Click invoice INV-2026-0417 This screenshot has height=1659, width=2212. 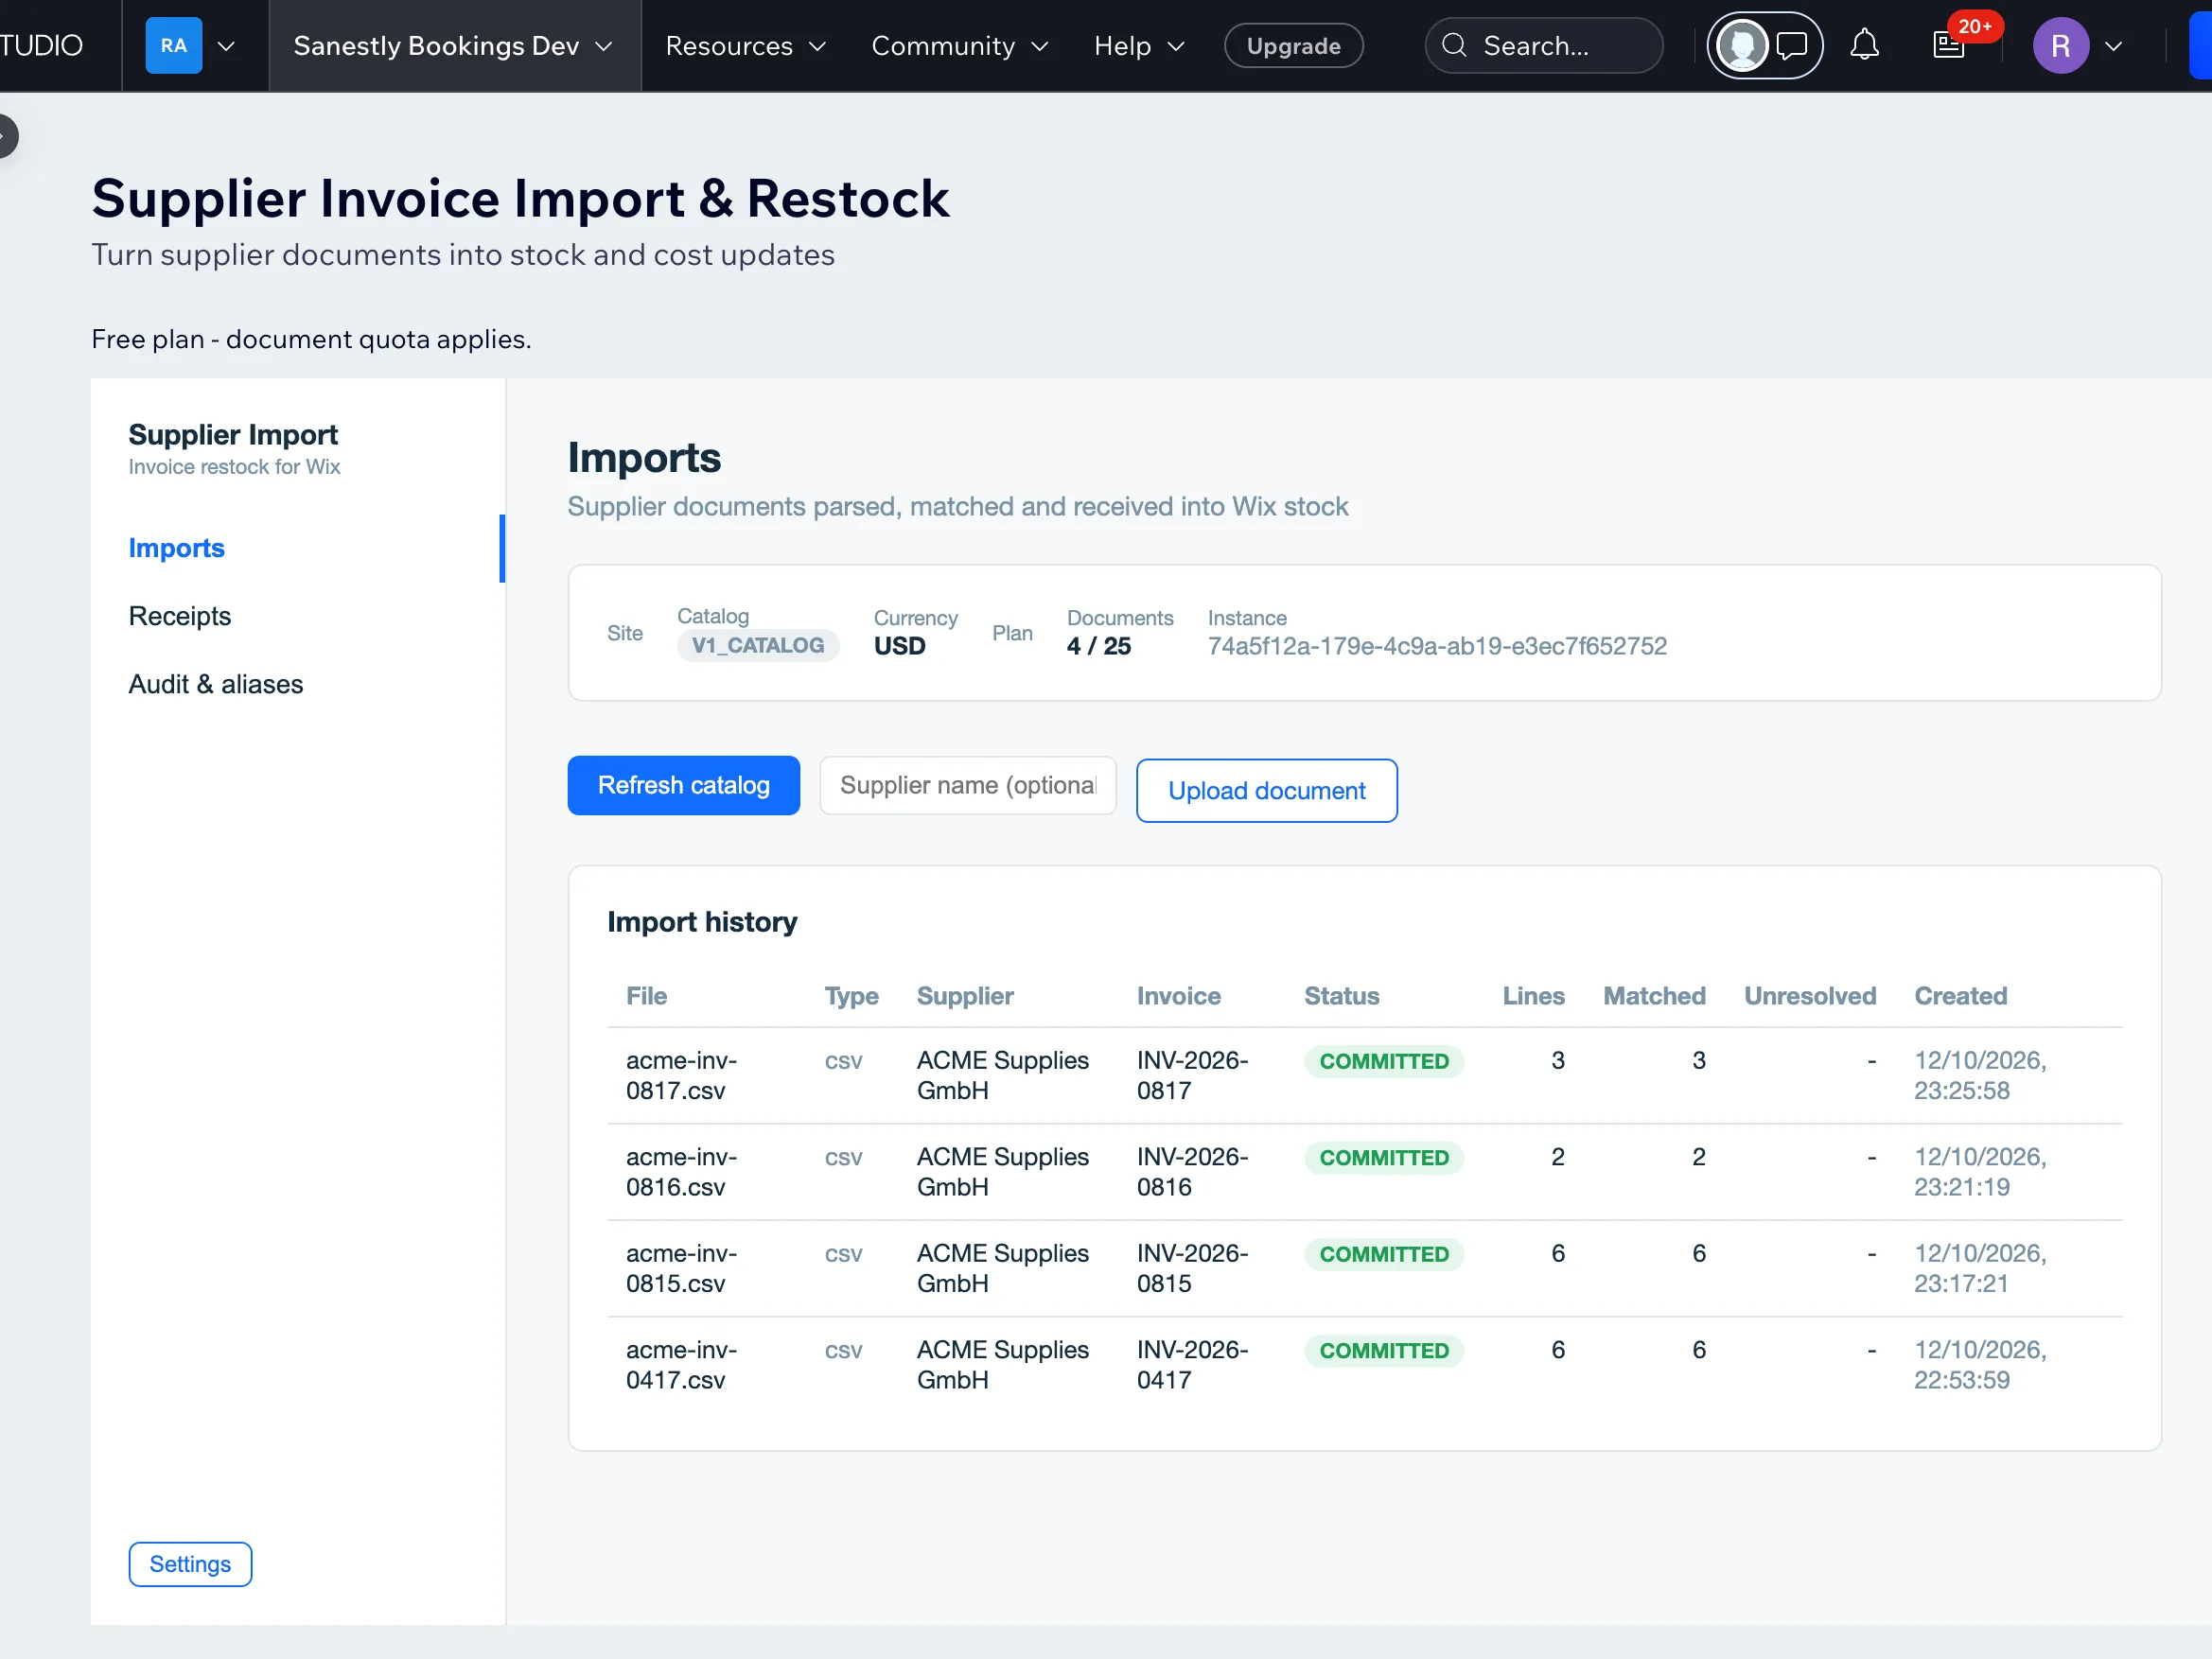point(1192,1364)
